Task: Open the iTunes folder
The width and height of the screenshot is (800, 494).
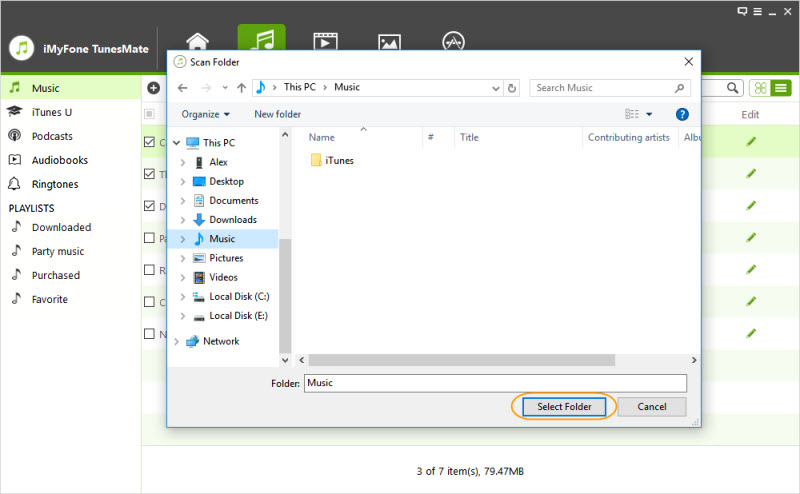Action: click(332, 160)
